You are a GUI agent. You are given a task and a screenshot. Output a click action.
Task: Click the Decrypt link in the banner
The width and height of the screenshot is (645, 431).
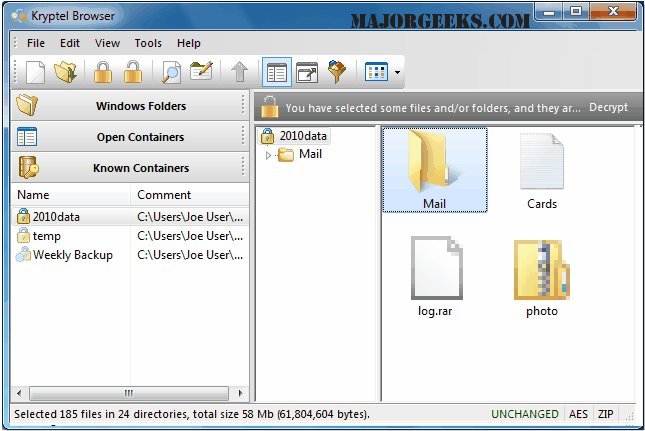tap(608, 107)
